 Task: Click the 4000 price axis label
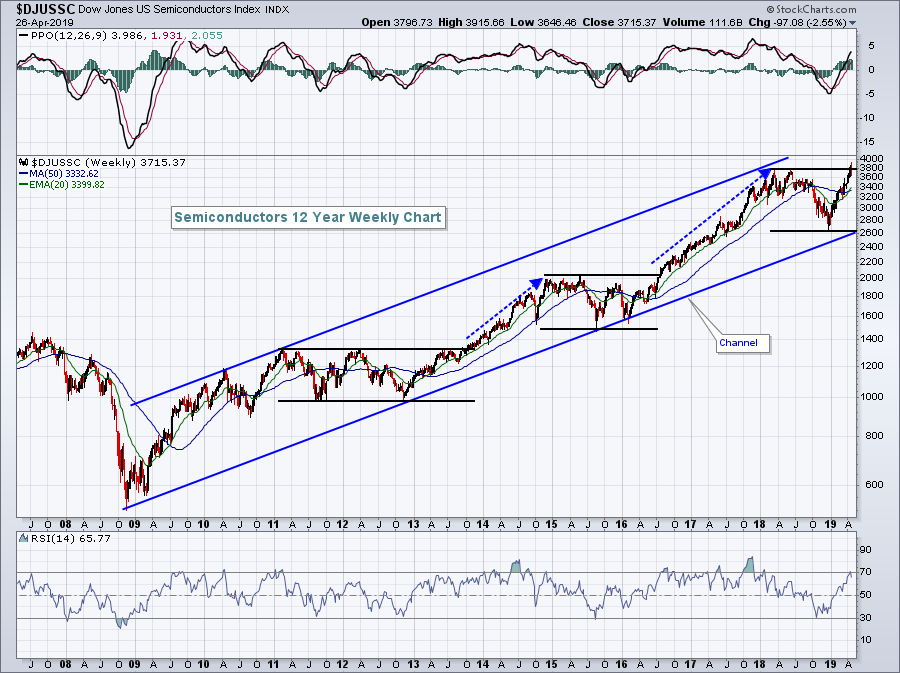[872, 158]
